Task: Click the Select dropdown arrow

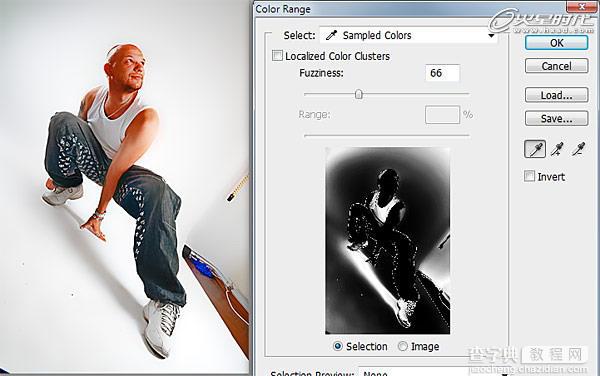Action: coord(491,36)
